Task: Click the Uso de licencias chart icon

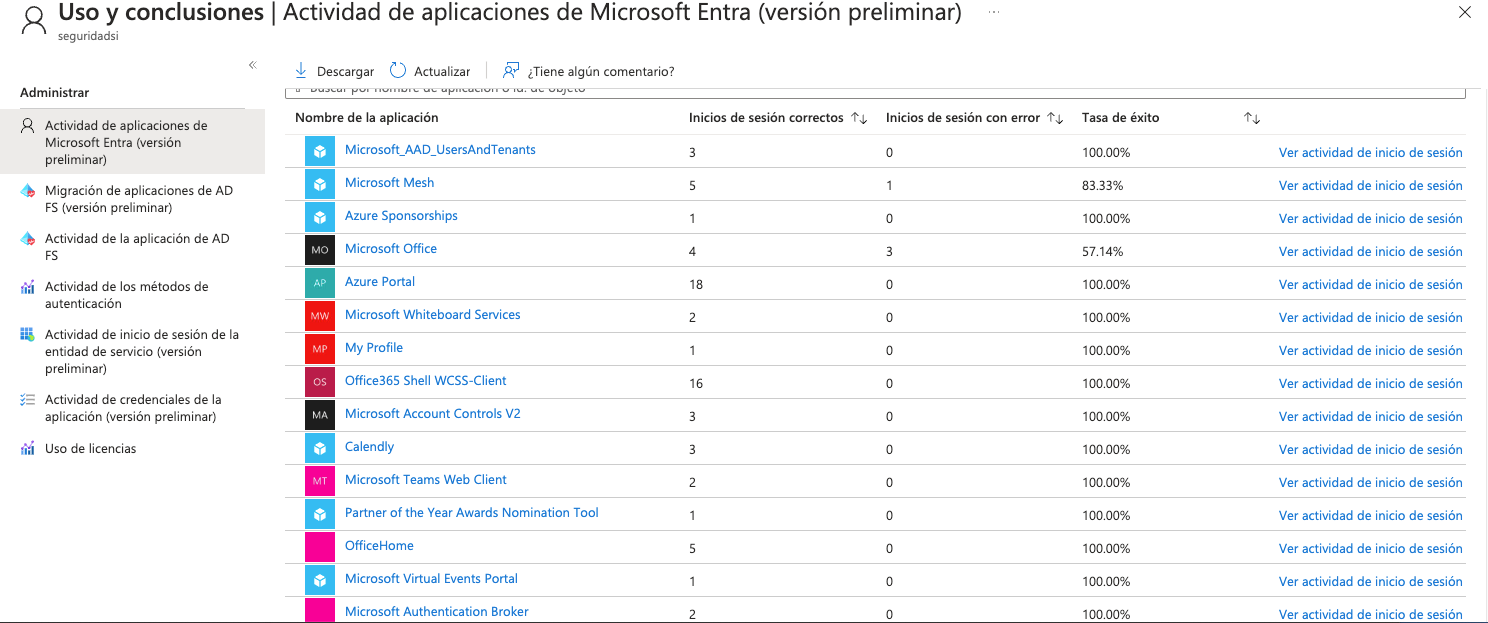Action: pyautogui.click(x=28, y=449)
